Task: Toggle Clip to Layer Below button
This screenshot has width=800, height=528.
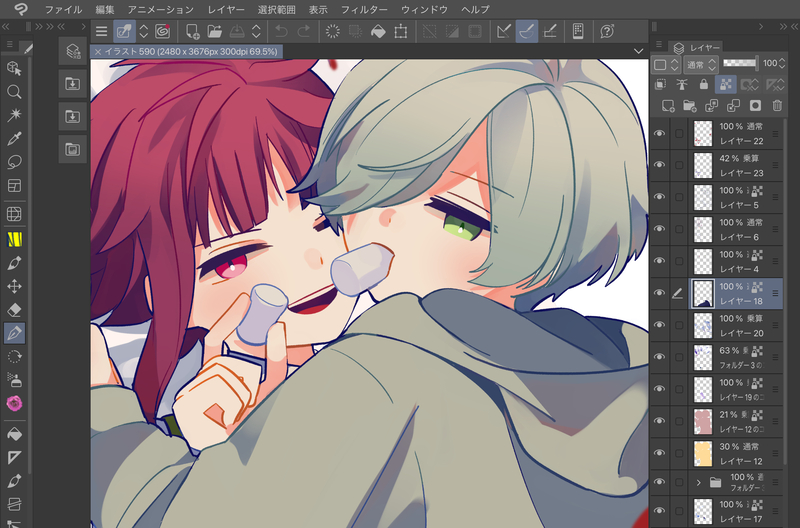Action: tap(660, 84)
